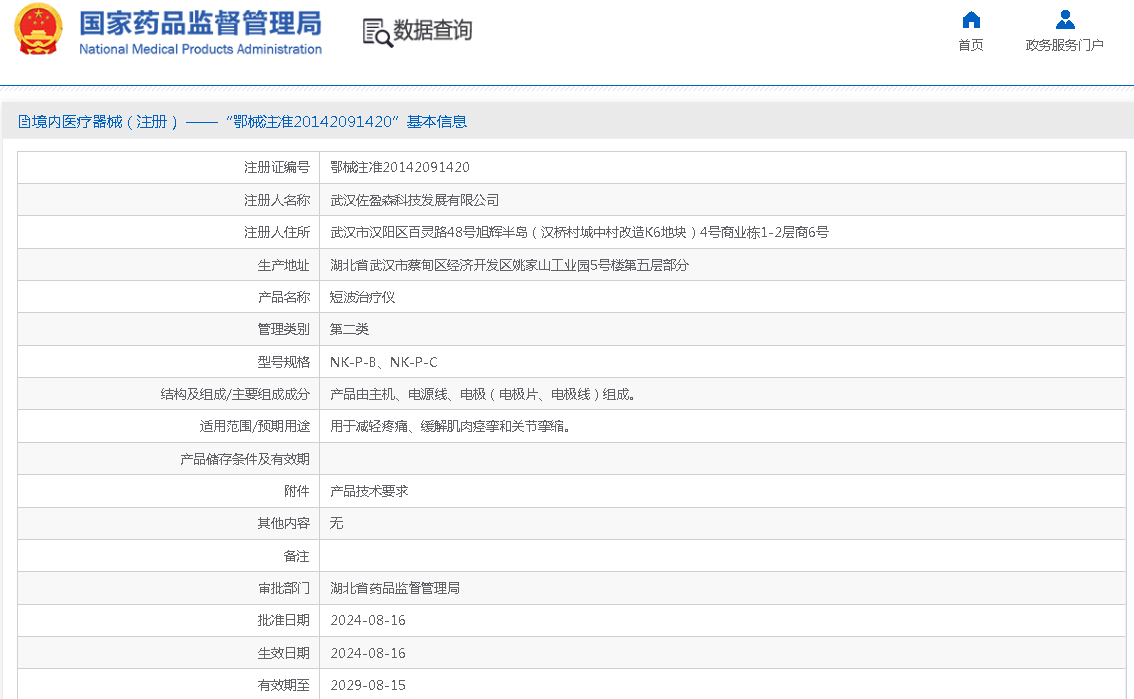Select the registration number 鄂械注准20142091420 cell
This screenshot has width=1134, height=699.
point(400,167)
